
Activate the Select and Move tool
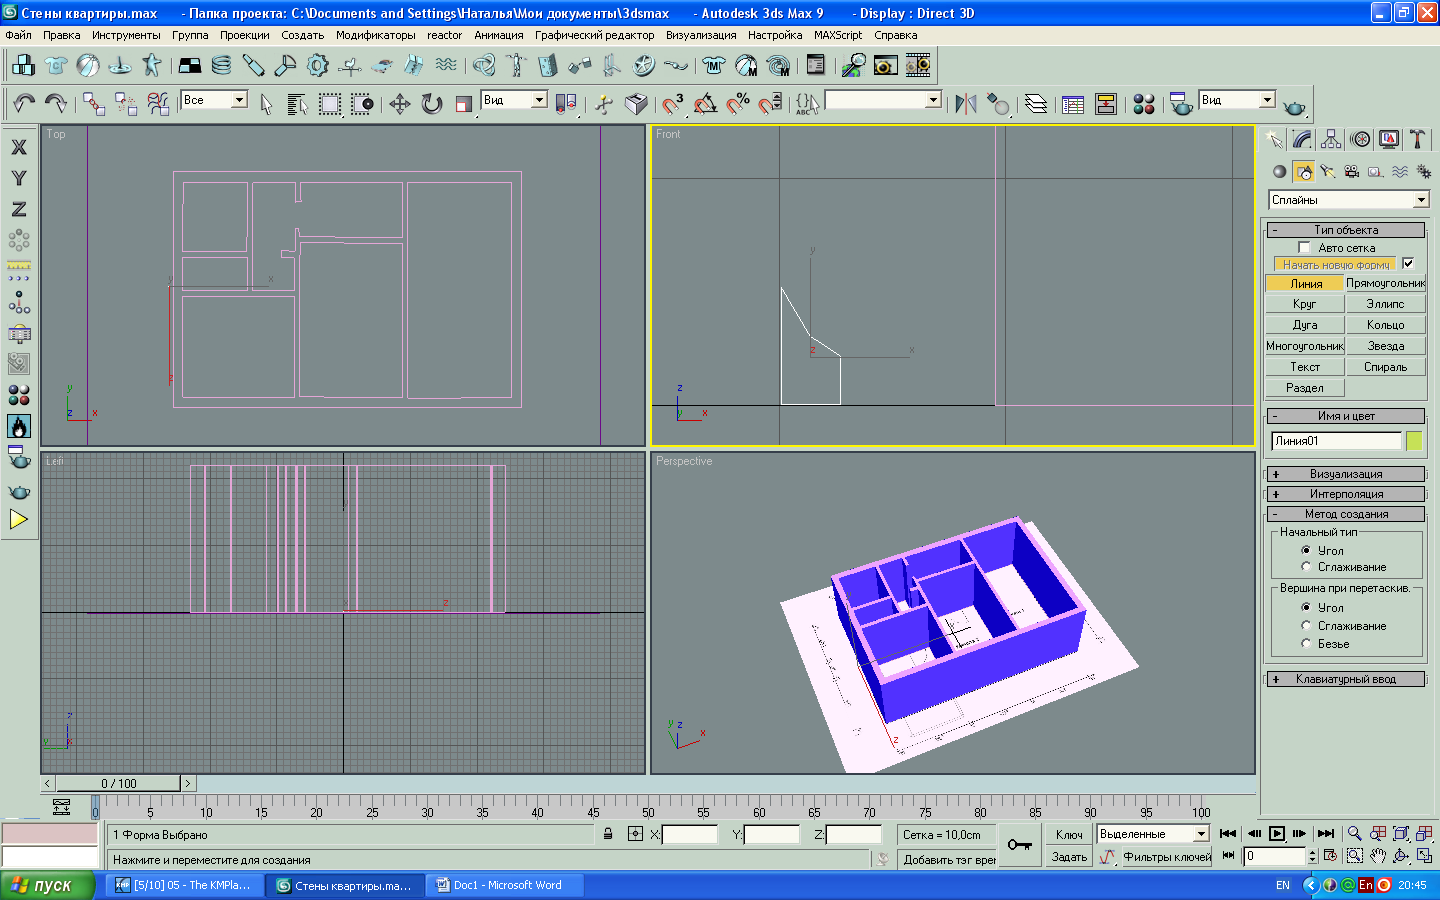point(400,103)
